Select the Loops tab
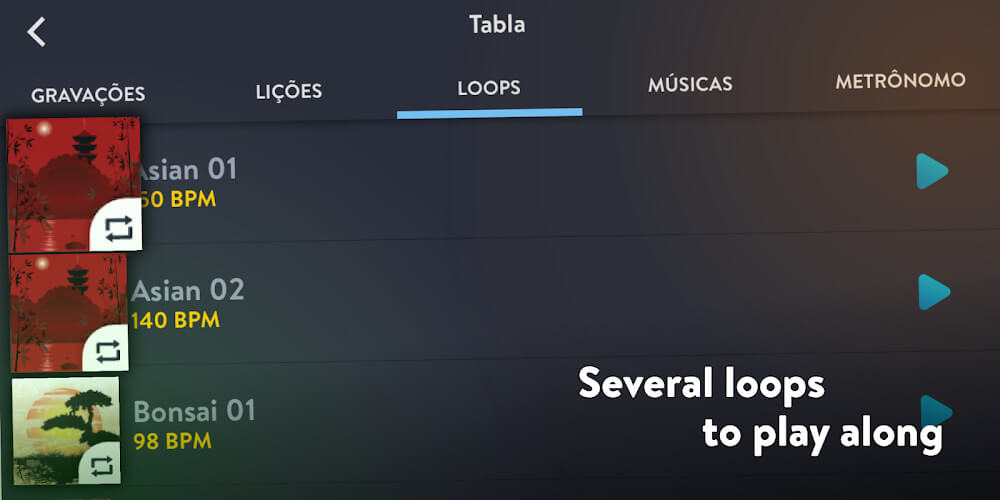The width and height of the screenshot is (1000, 500). click(489, 88)
